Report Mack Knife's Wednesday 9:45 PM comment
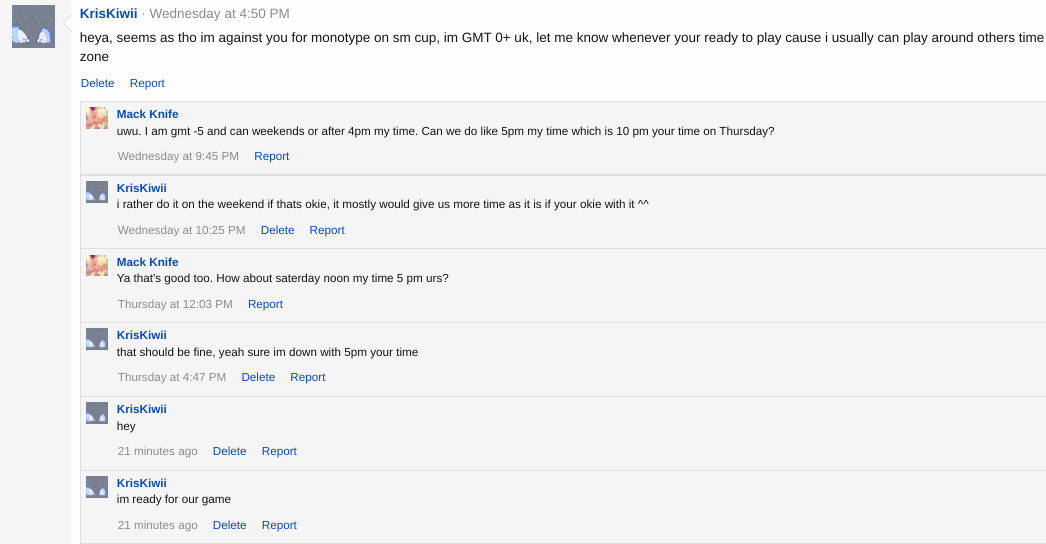The width and height of the screenshot is (1046, 544). [x=272, y=156]
